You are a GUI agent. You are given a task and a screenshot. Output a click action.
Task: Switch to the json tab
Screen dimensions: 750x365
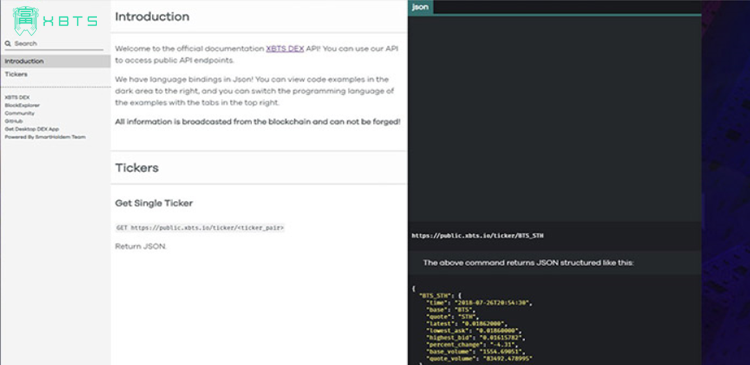(420, 7)
